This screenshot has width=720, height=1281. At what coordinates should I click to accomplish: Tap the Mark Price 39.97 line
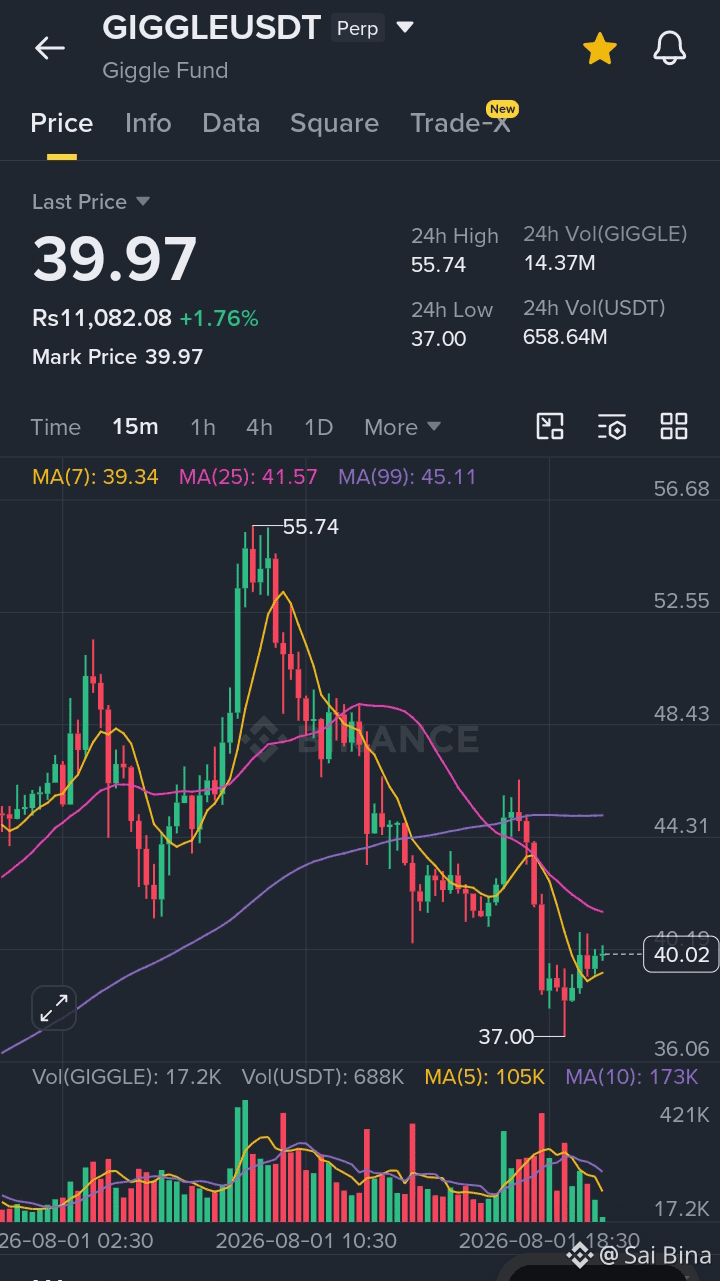117,357
